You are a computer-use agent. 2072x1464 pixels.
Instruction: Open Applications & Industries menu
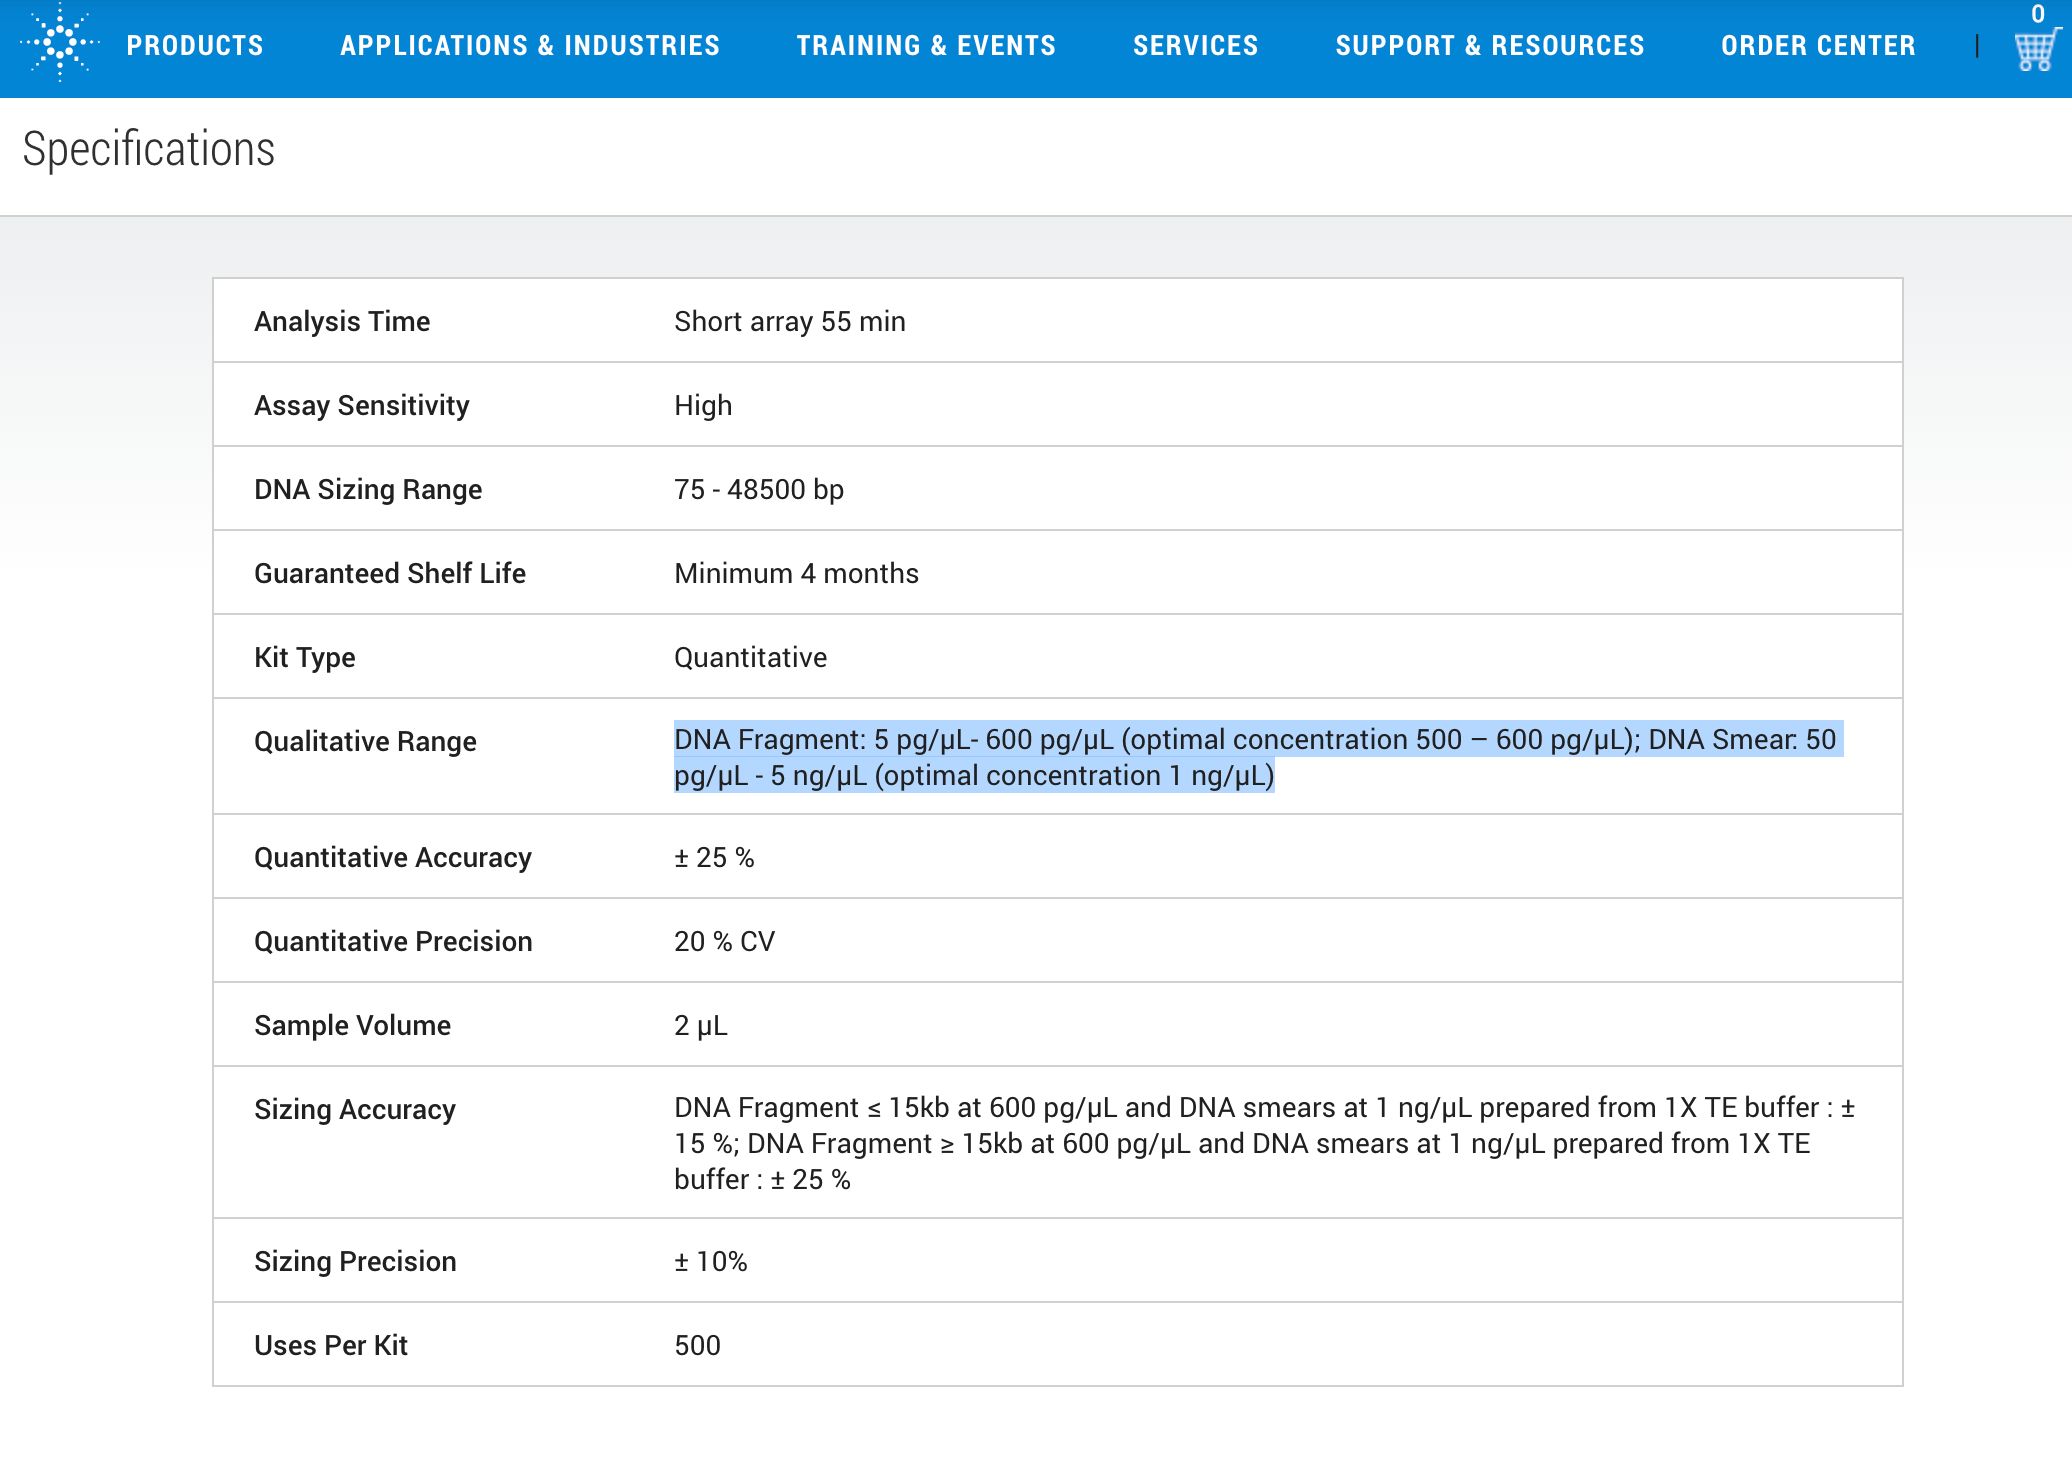[530, 46]
